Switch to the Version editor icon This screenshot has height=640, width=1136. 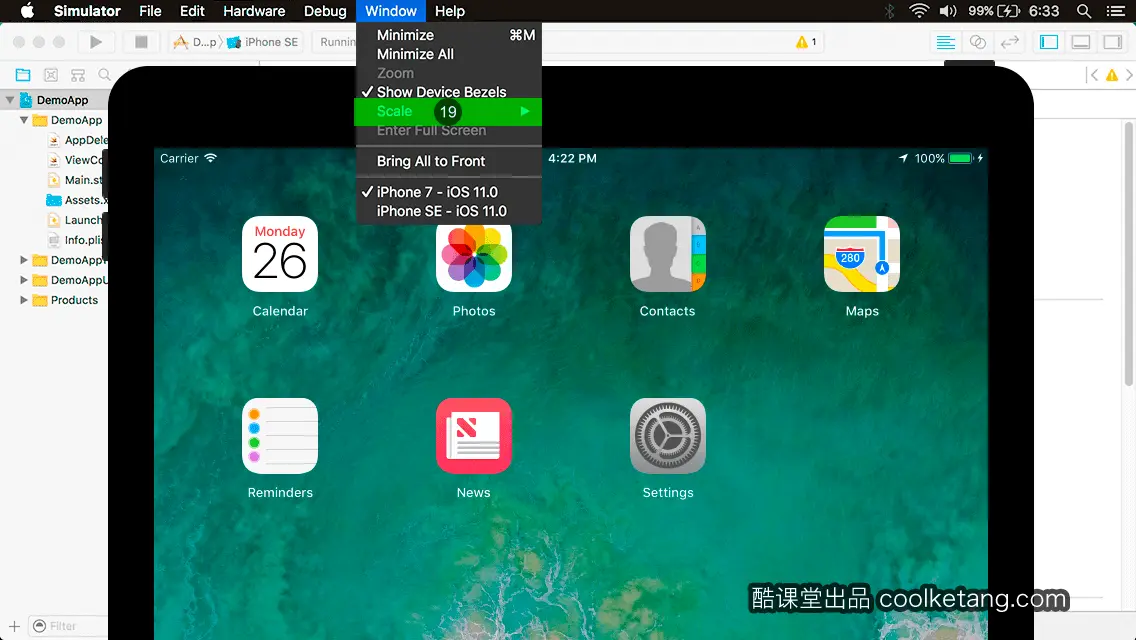point(1010,42)
